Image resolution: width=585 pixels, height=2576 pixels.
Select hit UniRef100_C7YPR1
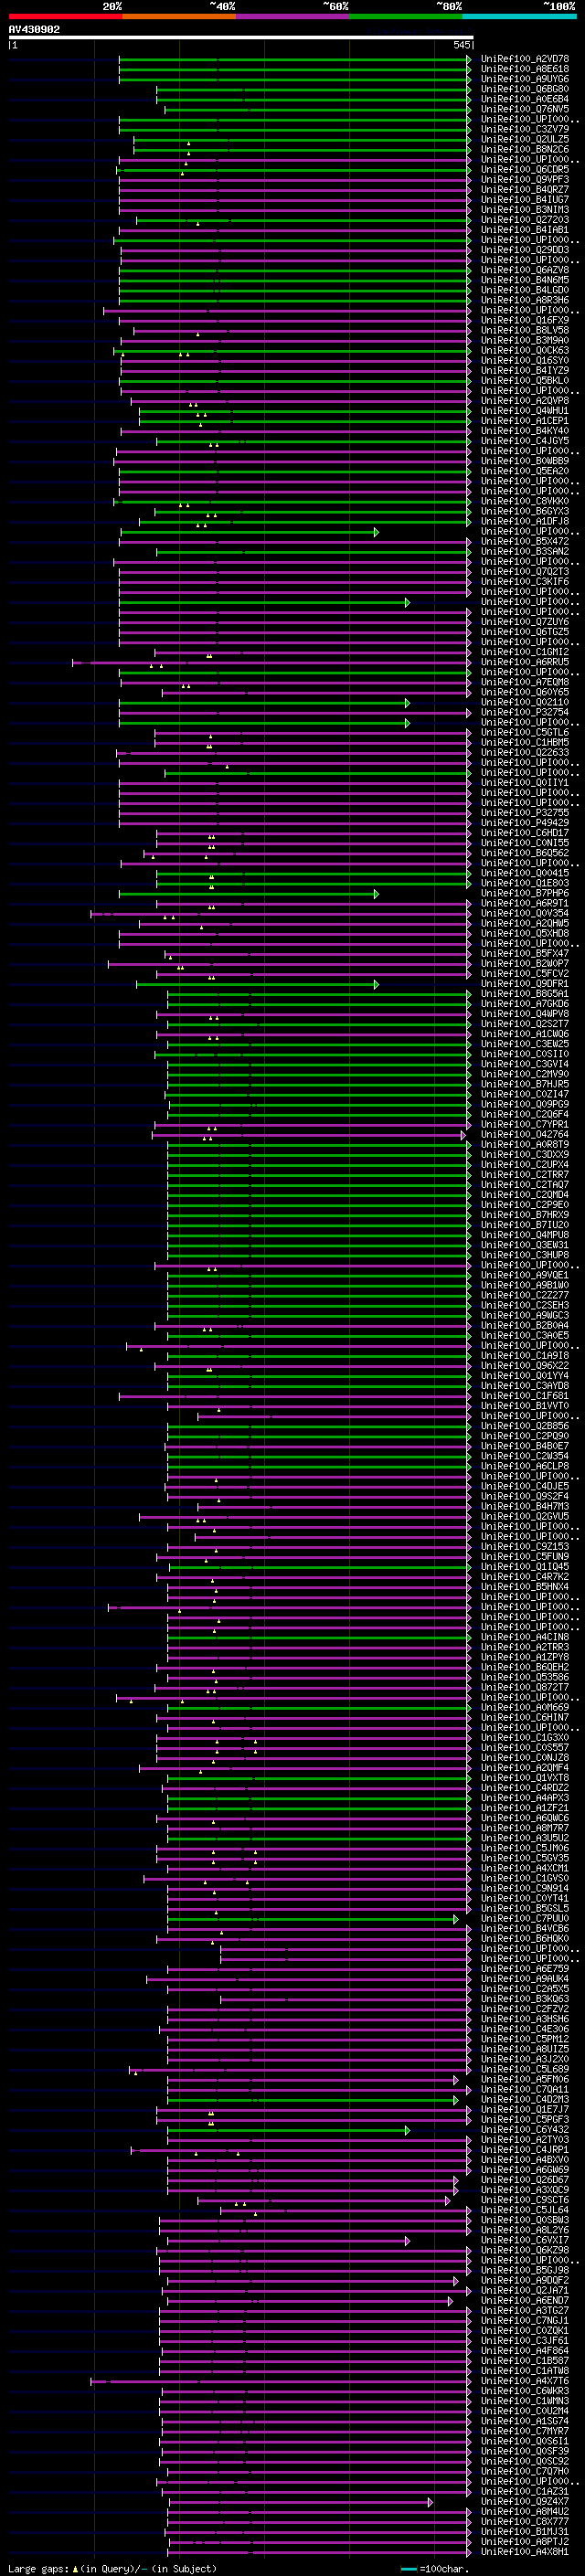pyautogui.click(x=525, y=1125)
